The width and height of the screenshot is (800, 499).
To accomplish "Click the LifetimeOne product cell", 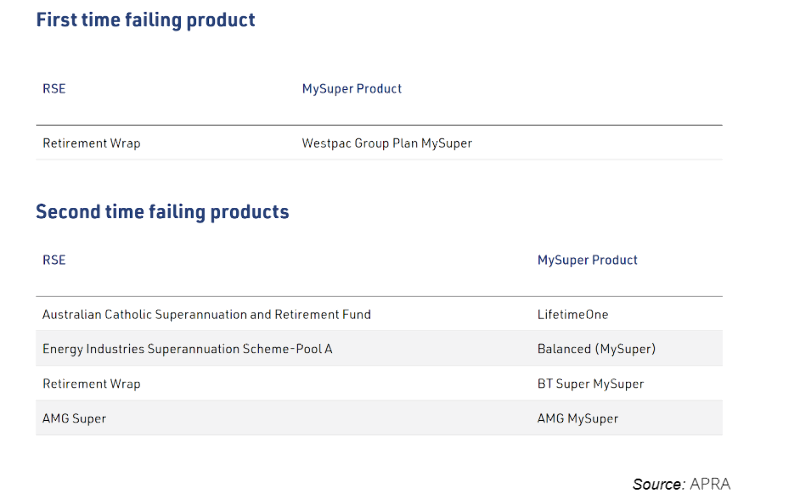I will (572, 314).
